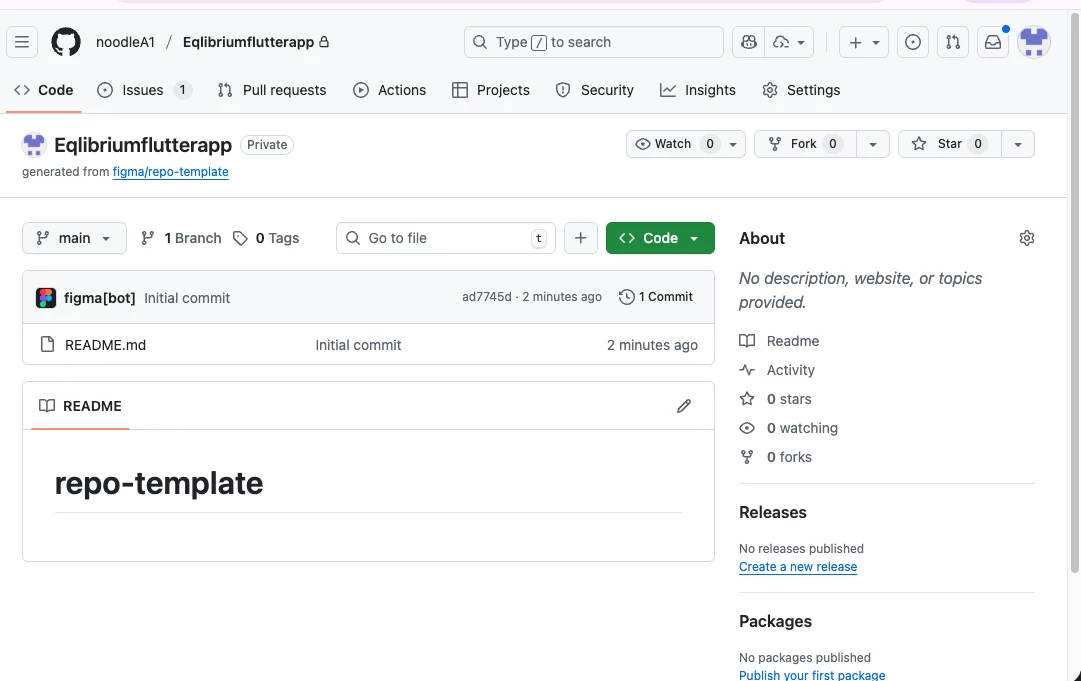This screenshot has height=681, width=1081.
Task: Click the figma[bot] avatar
Action: point(46,298)
